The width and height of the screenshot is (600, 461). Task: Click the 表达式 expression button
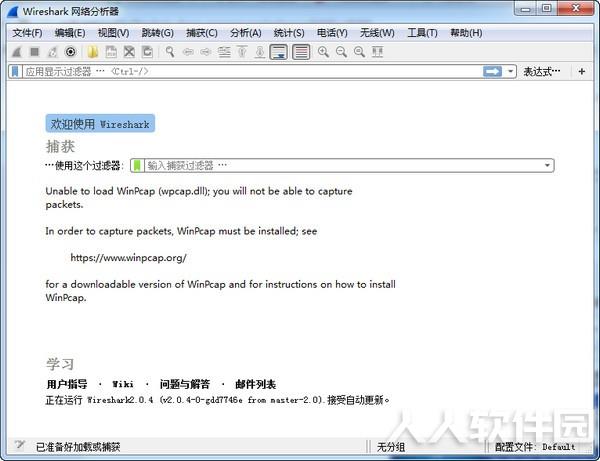pyautogui.click(x=541, y=72)
